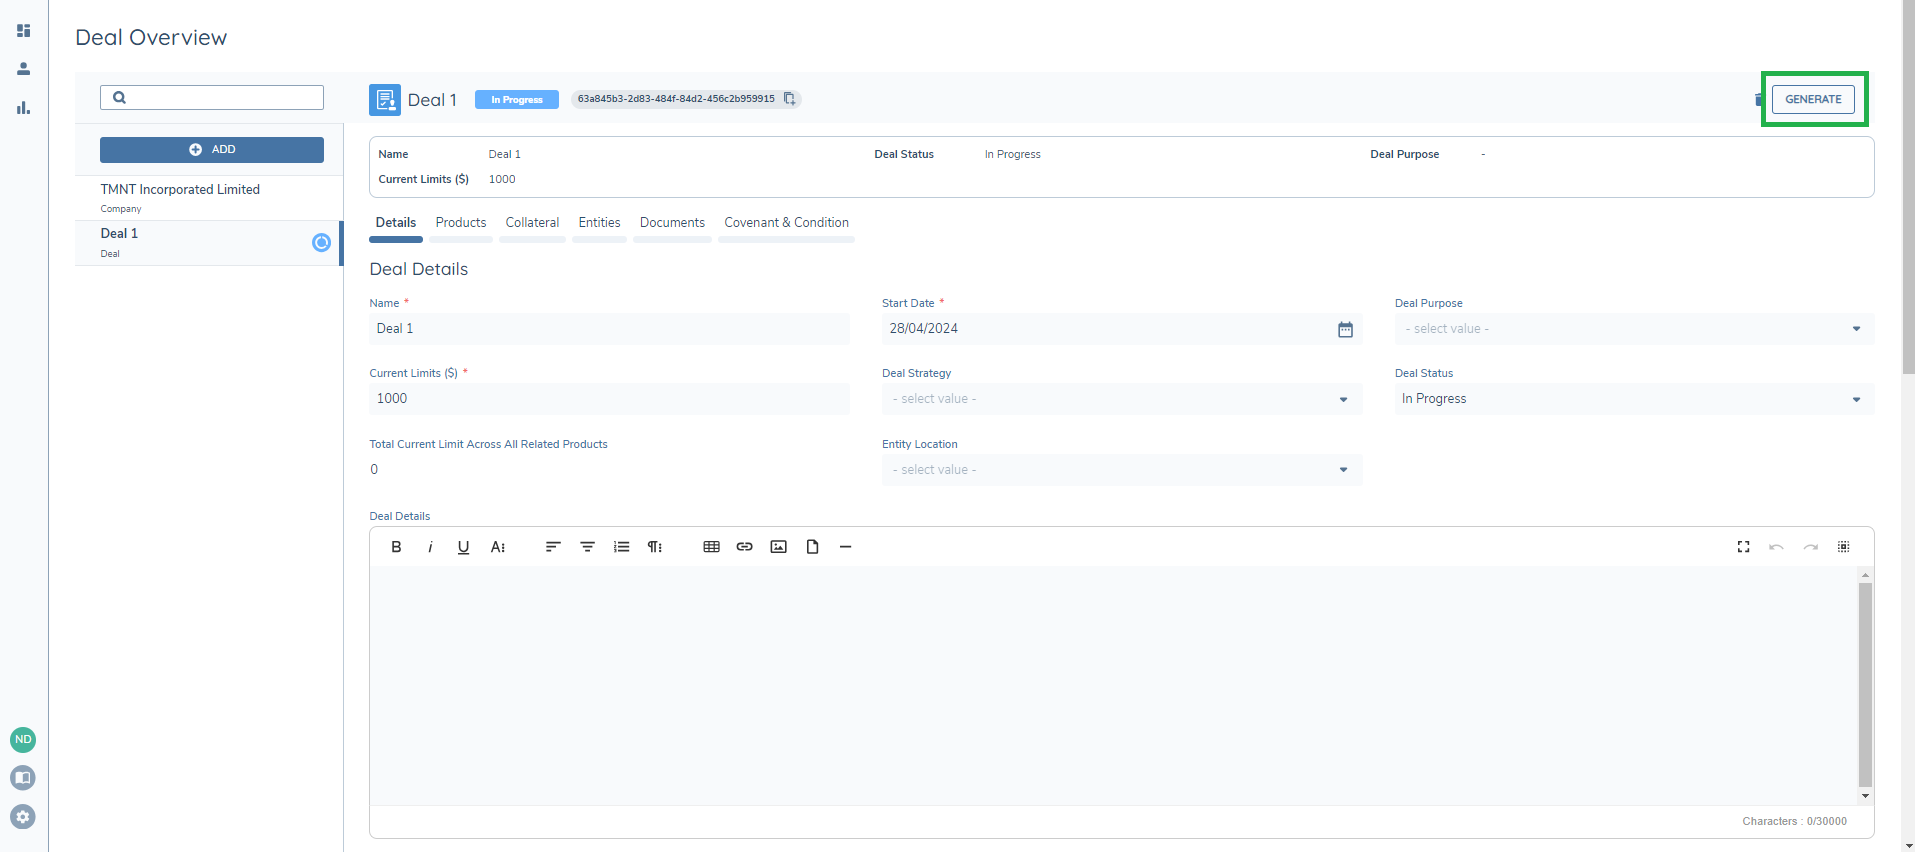Open the calendar picker for Start Date
Screen dimensions: 1915x852
(x=1345, y=329)
